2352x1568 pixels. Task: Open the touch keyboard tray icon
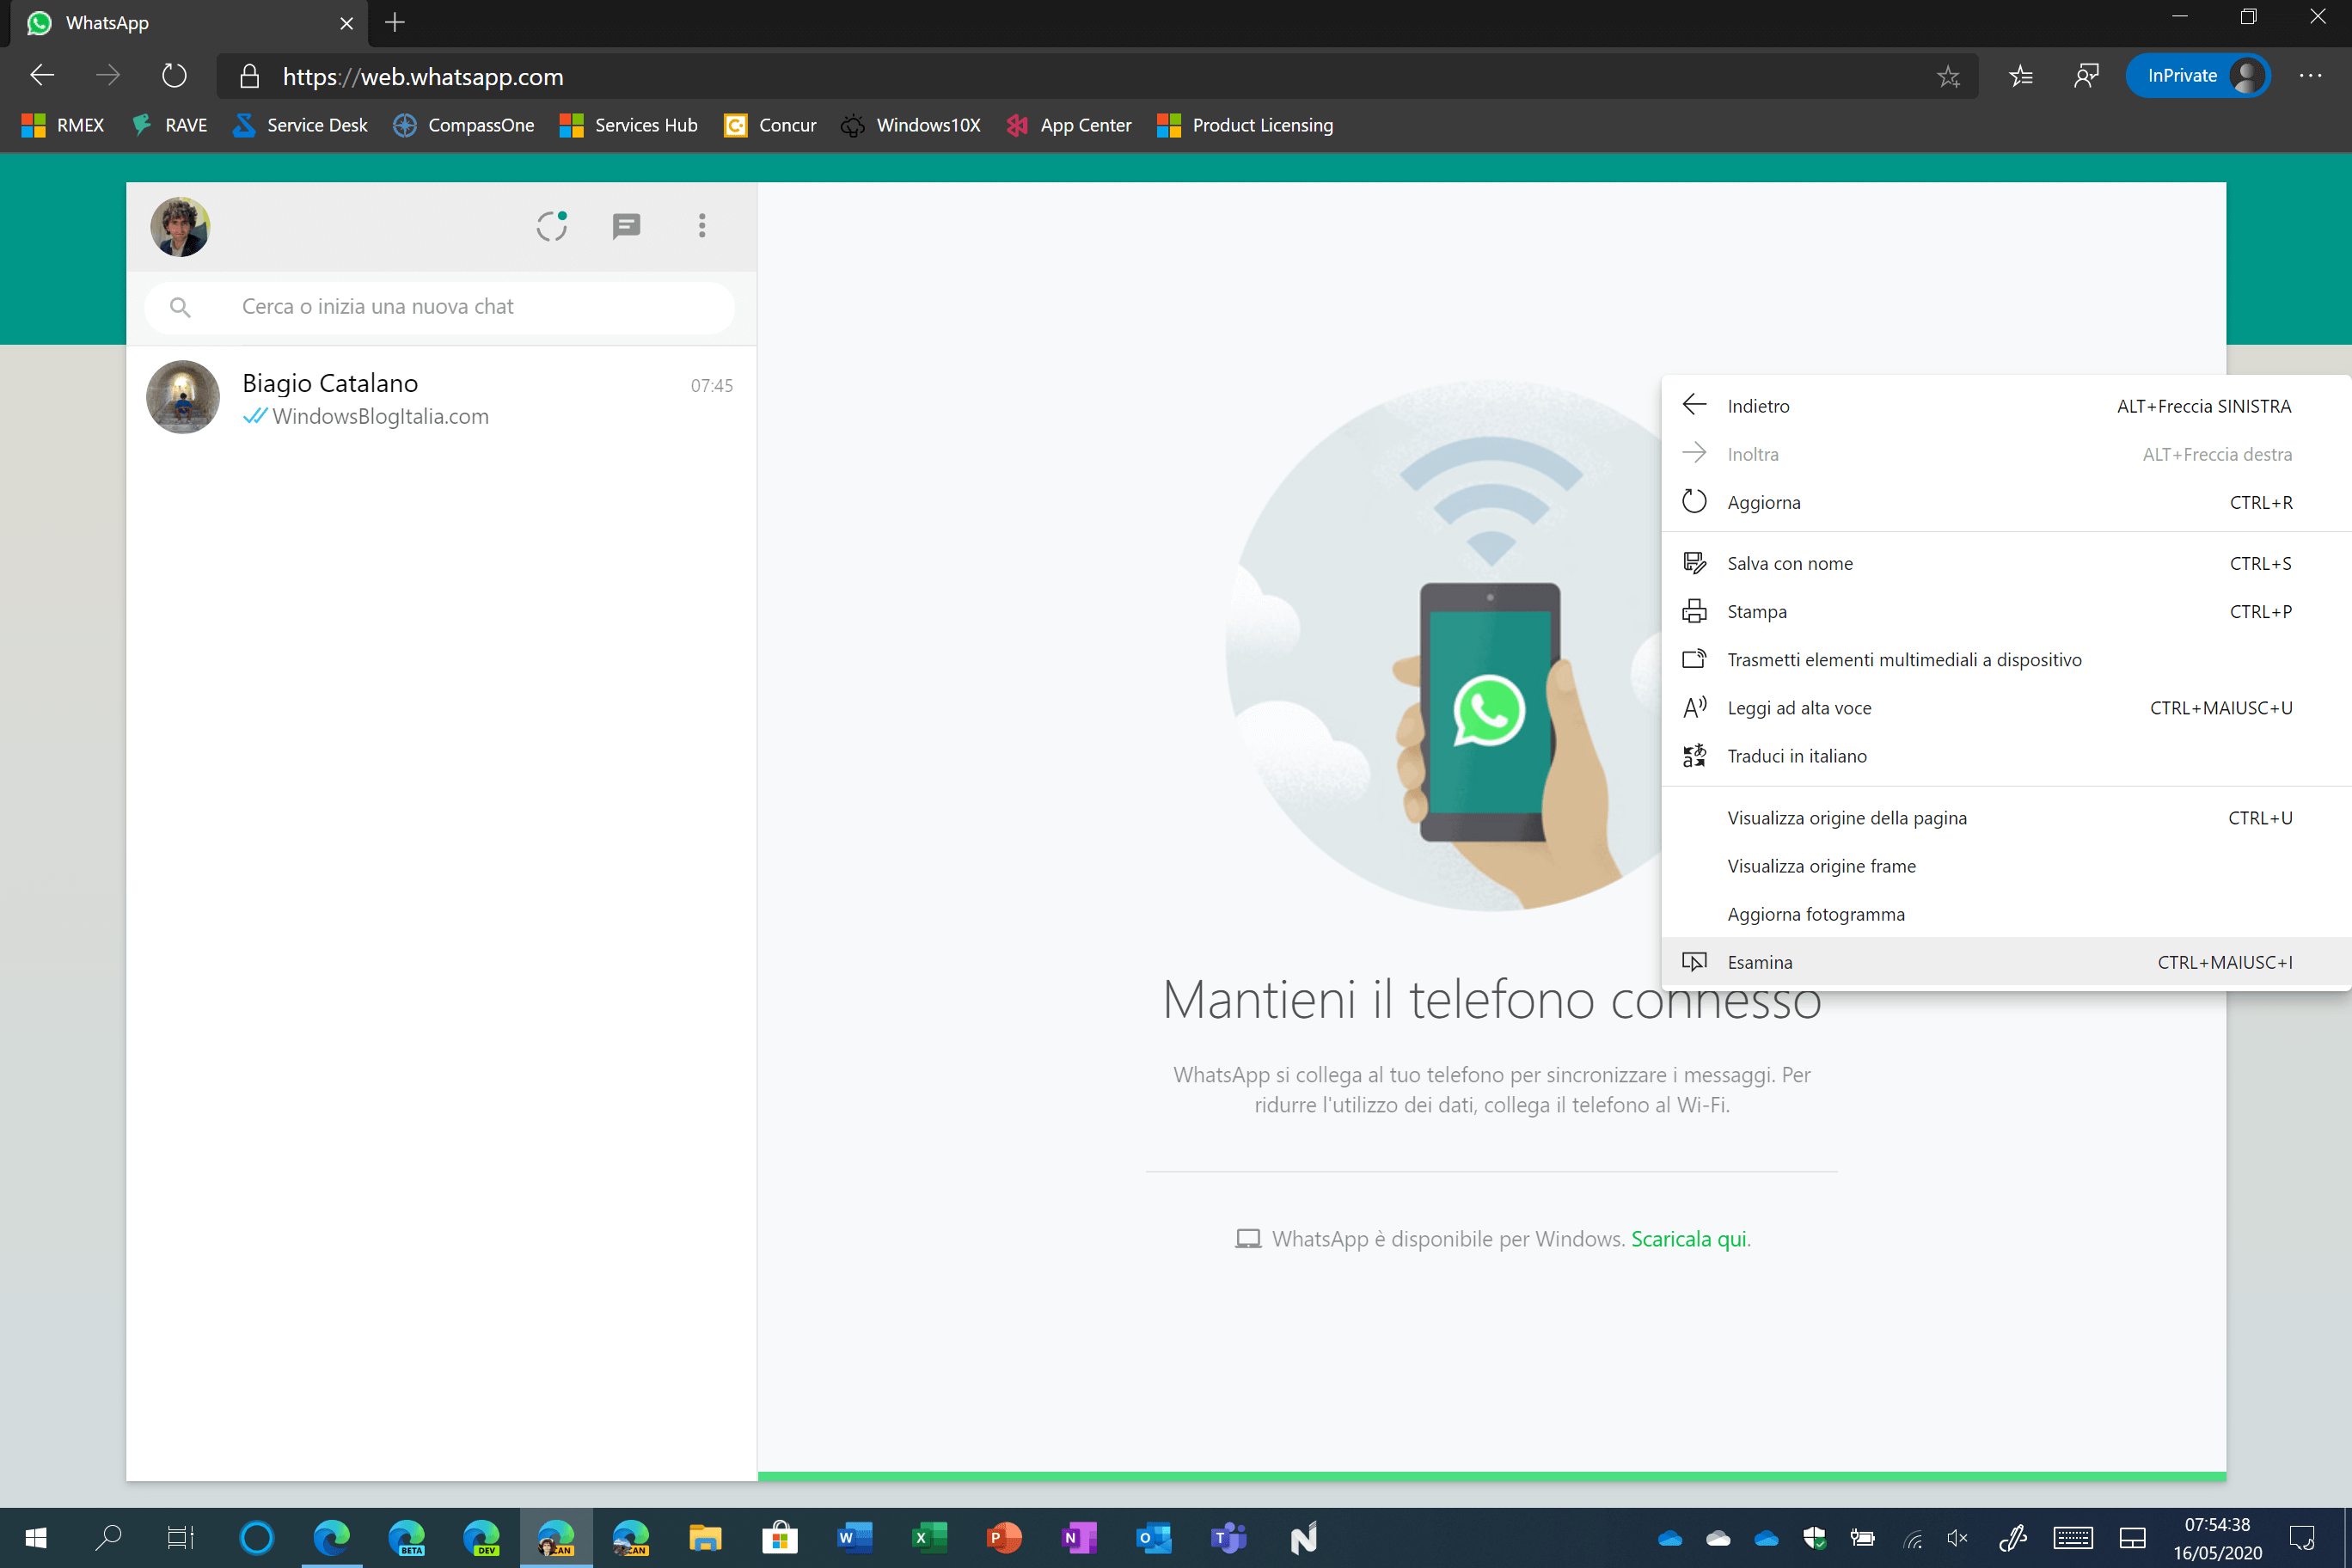point(2073,1539)
